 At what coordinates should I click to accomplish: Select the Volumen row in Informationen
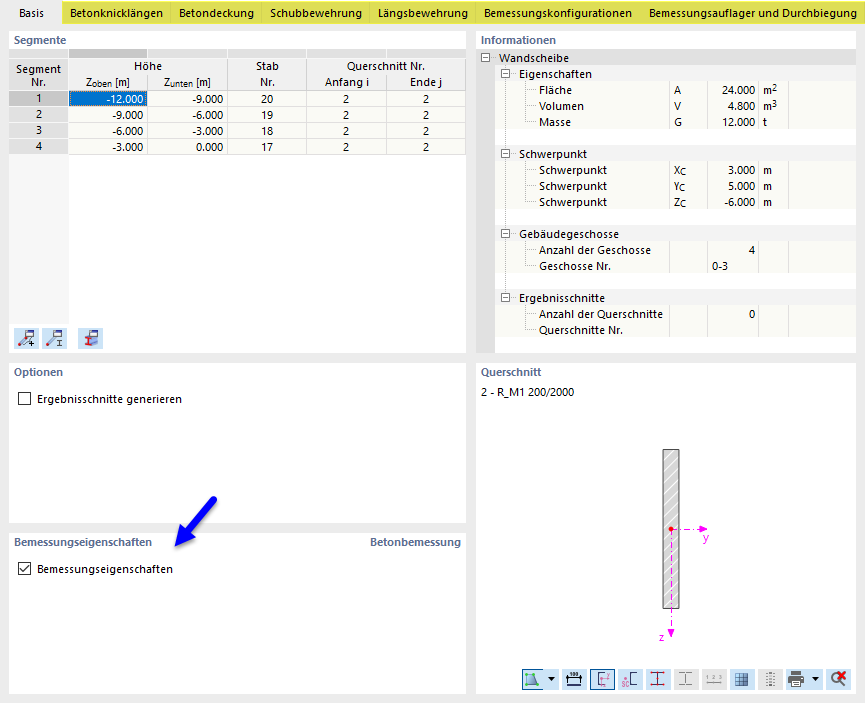[675, 105]
